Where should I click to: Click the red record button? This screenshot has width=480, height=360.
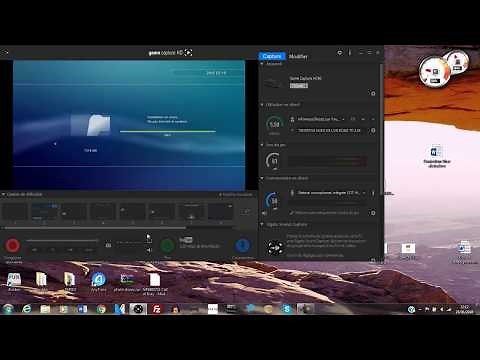13,245
